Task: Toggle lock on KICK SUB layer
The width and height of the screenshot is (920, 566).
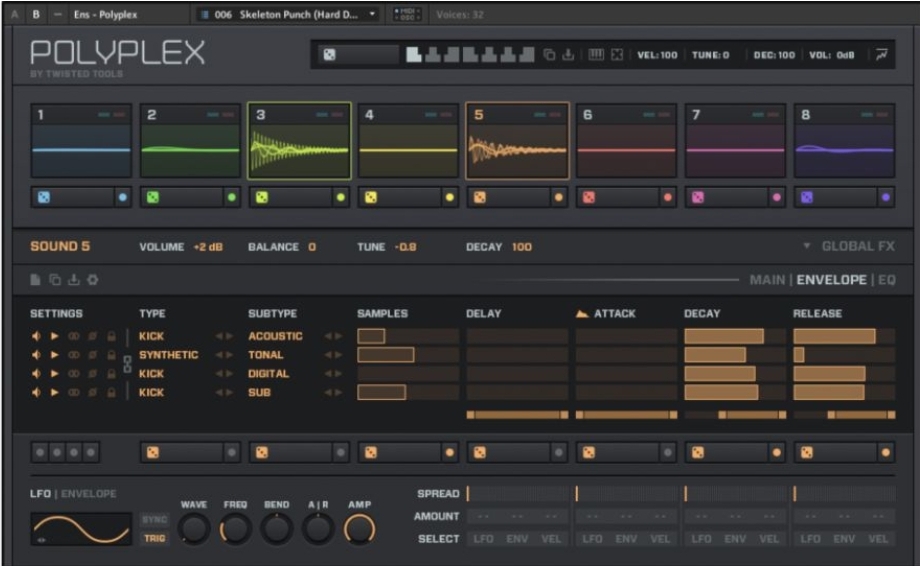Action: pos(111,392)
